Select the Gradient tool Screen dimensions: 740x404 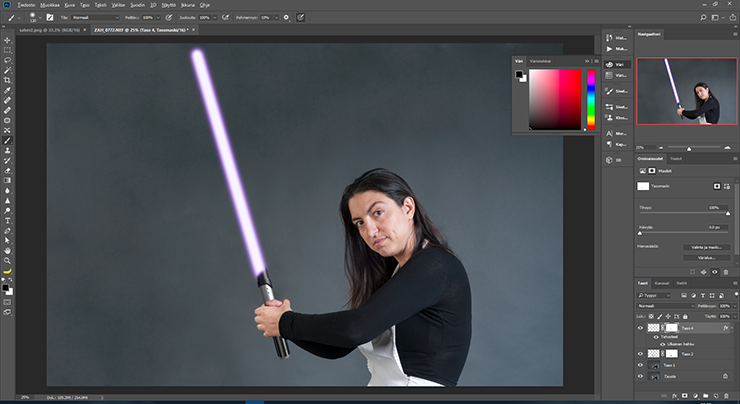click(7, 180)
